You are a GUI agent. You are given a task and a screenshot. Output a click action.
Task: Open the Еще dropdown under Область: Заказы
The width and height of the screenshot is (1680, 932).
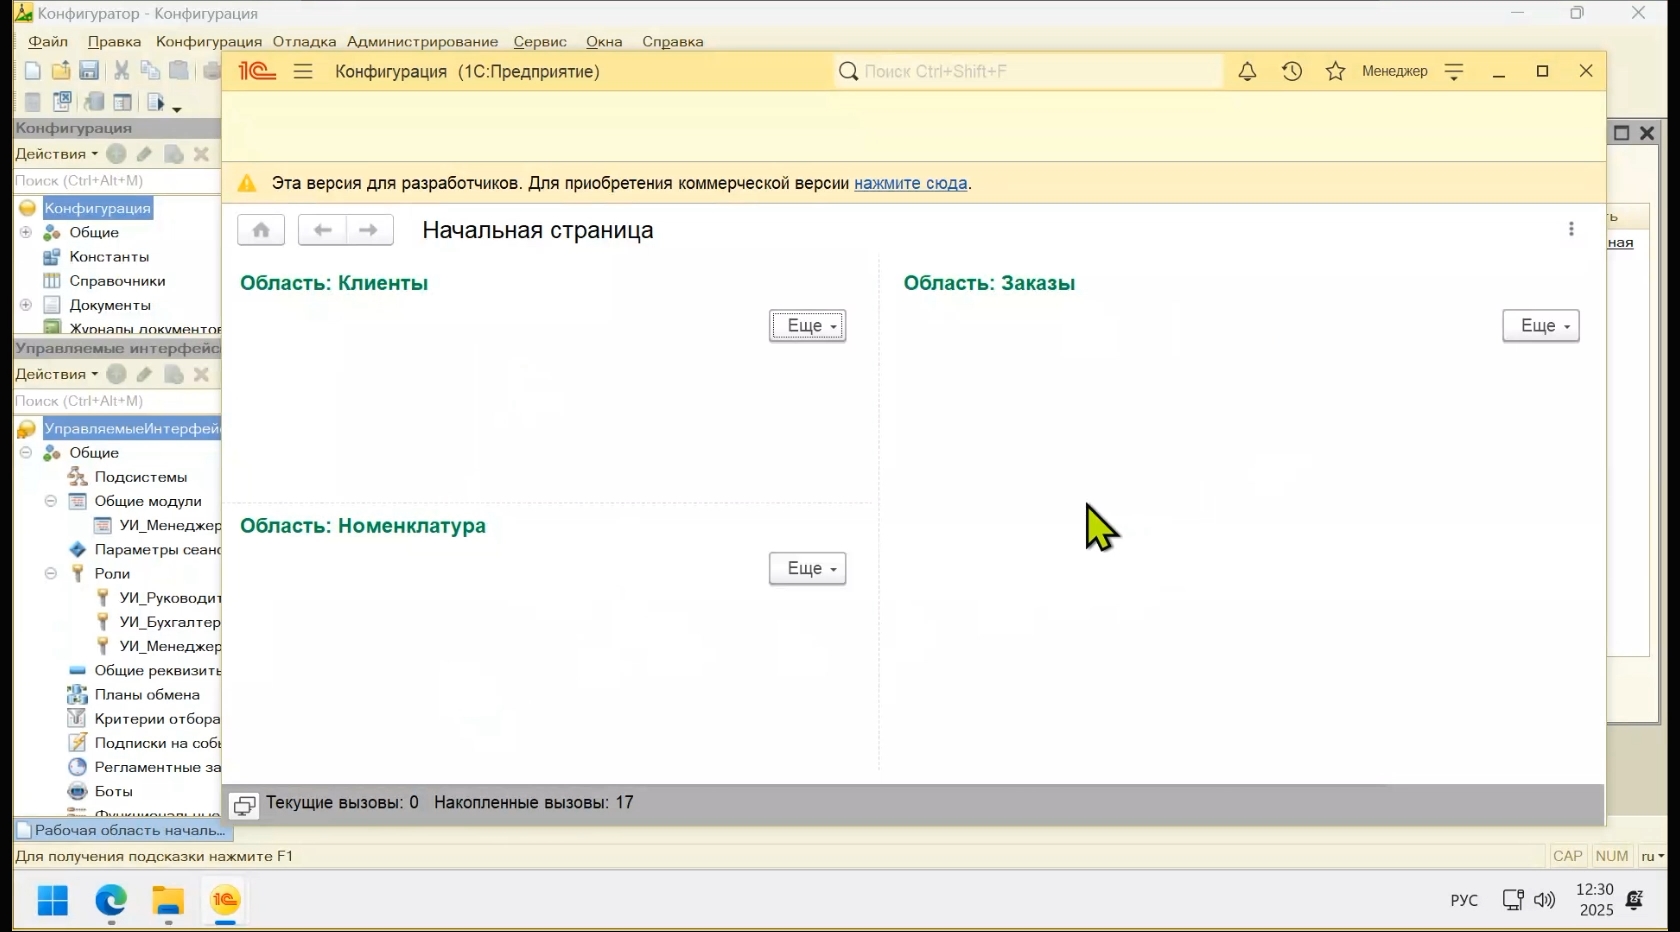pyautogui.click(x=1541, y=326)
